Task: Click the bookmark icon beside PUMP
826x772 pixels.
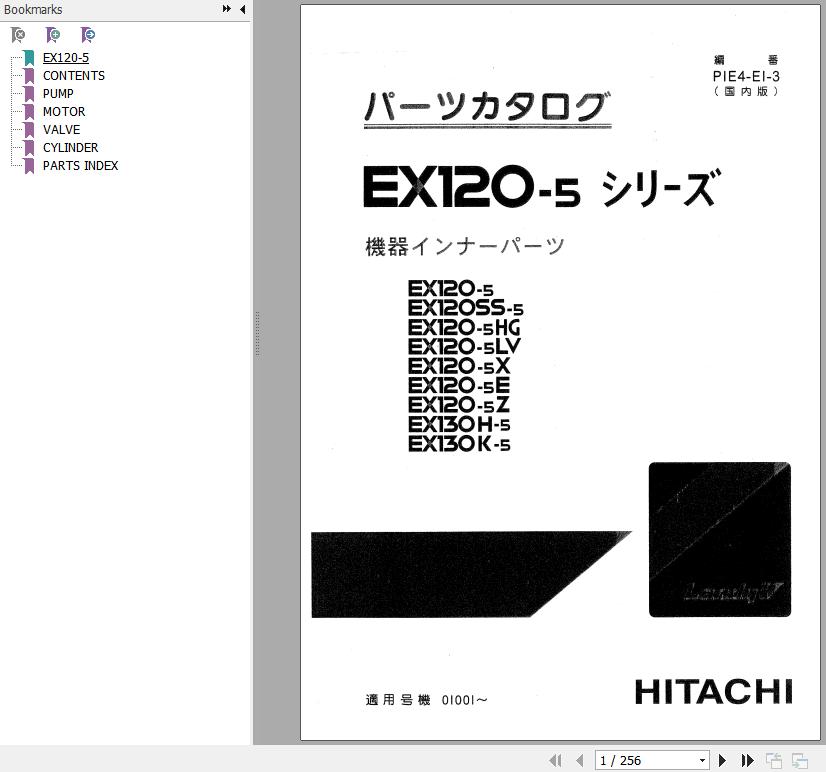Action: point(29,94)
